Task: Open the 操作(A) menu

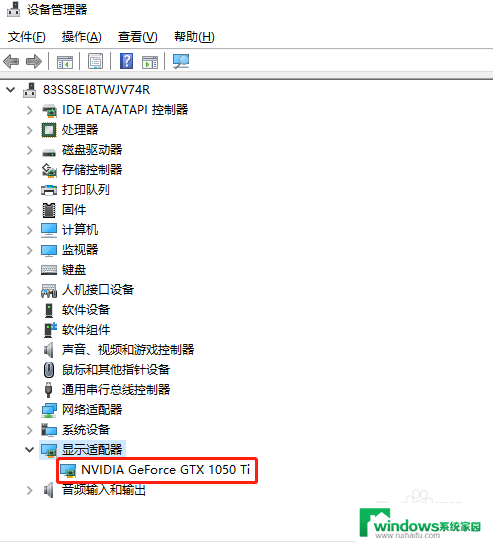Action: tap(82, 37)
